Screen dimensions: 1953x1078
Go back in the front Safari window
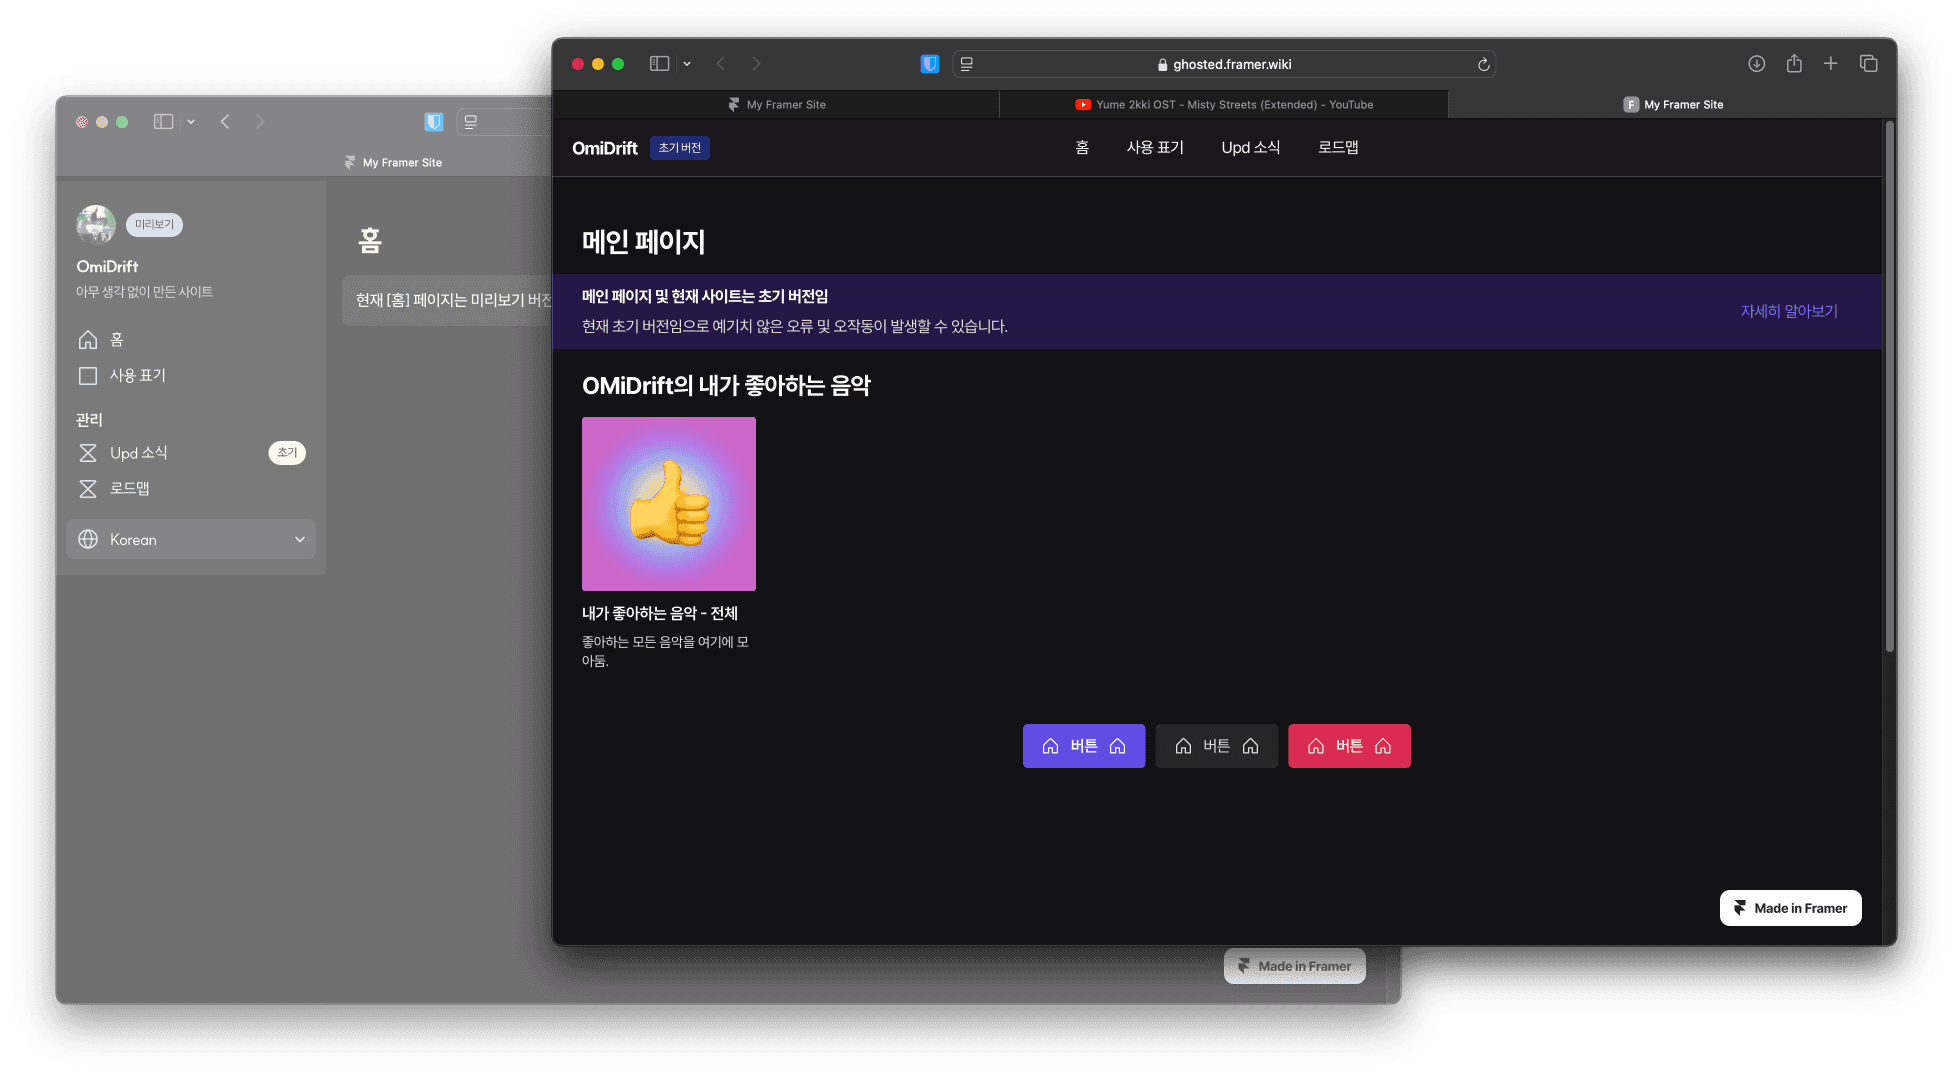(x=721, y=64)
